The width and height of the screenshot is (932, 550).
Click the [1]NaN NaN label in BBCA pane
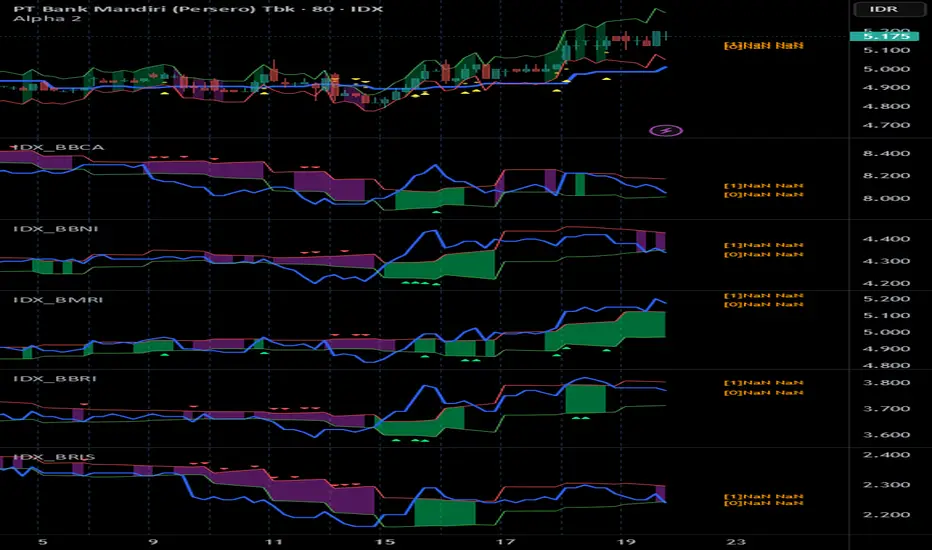point(763,186)
